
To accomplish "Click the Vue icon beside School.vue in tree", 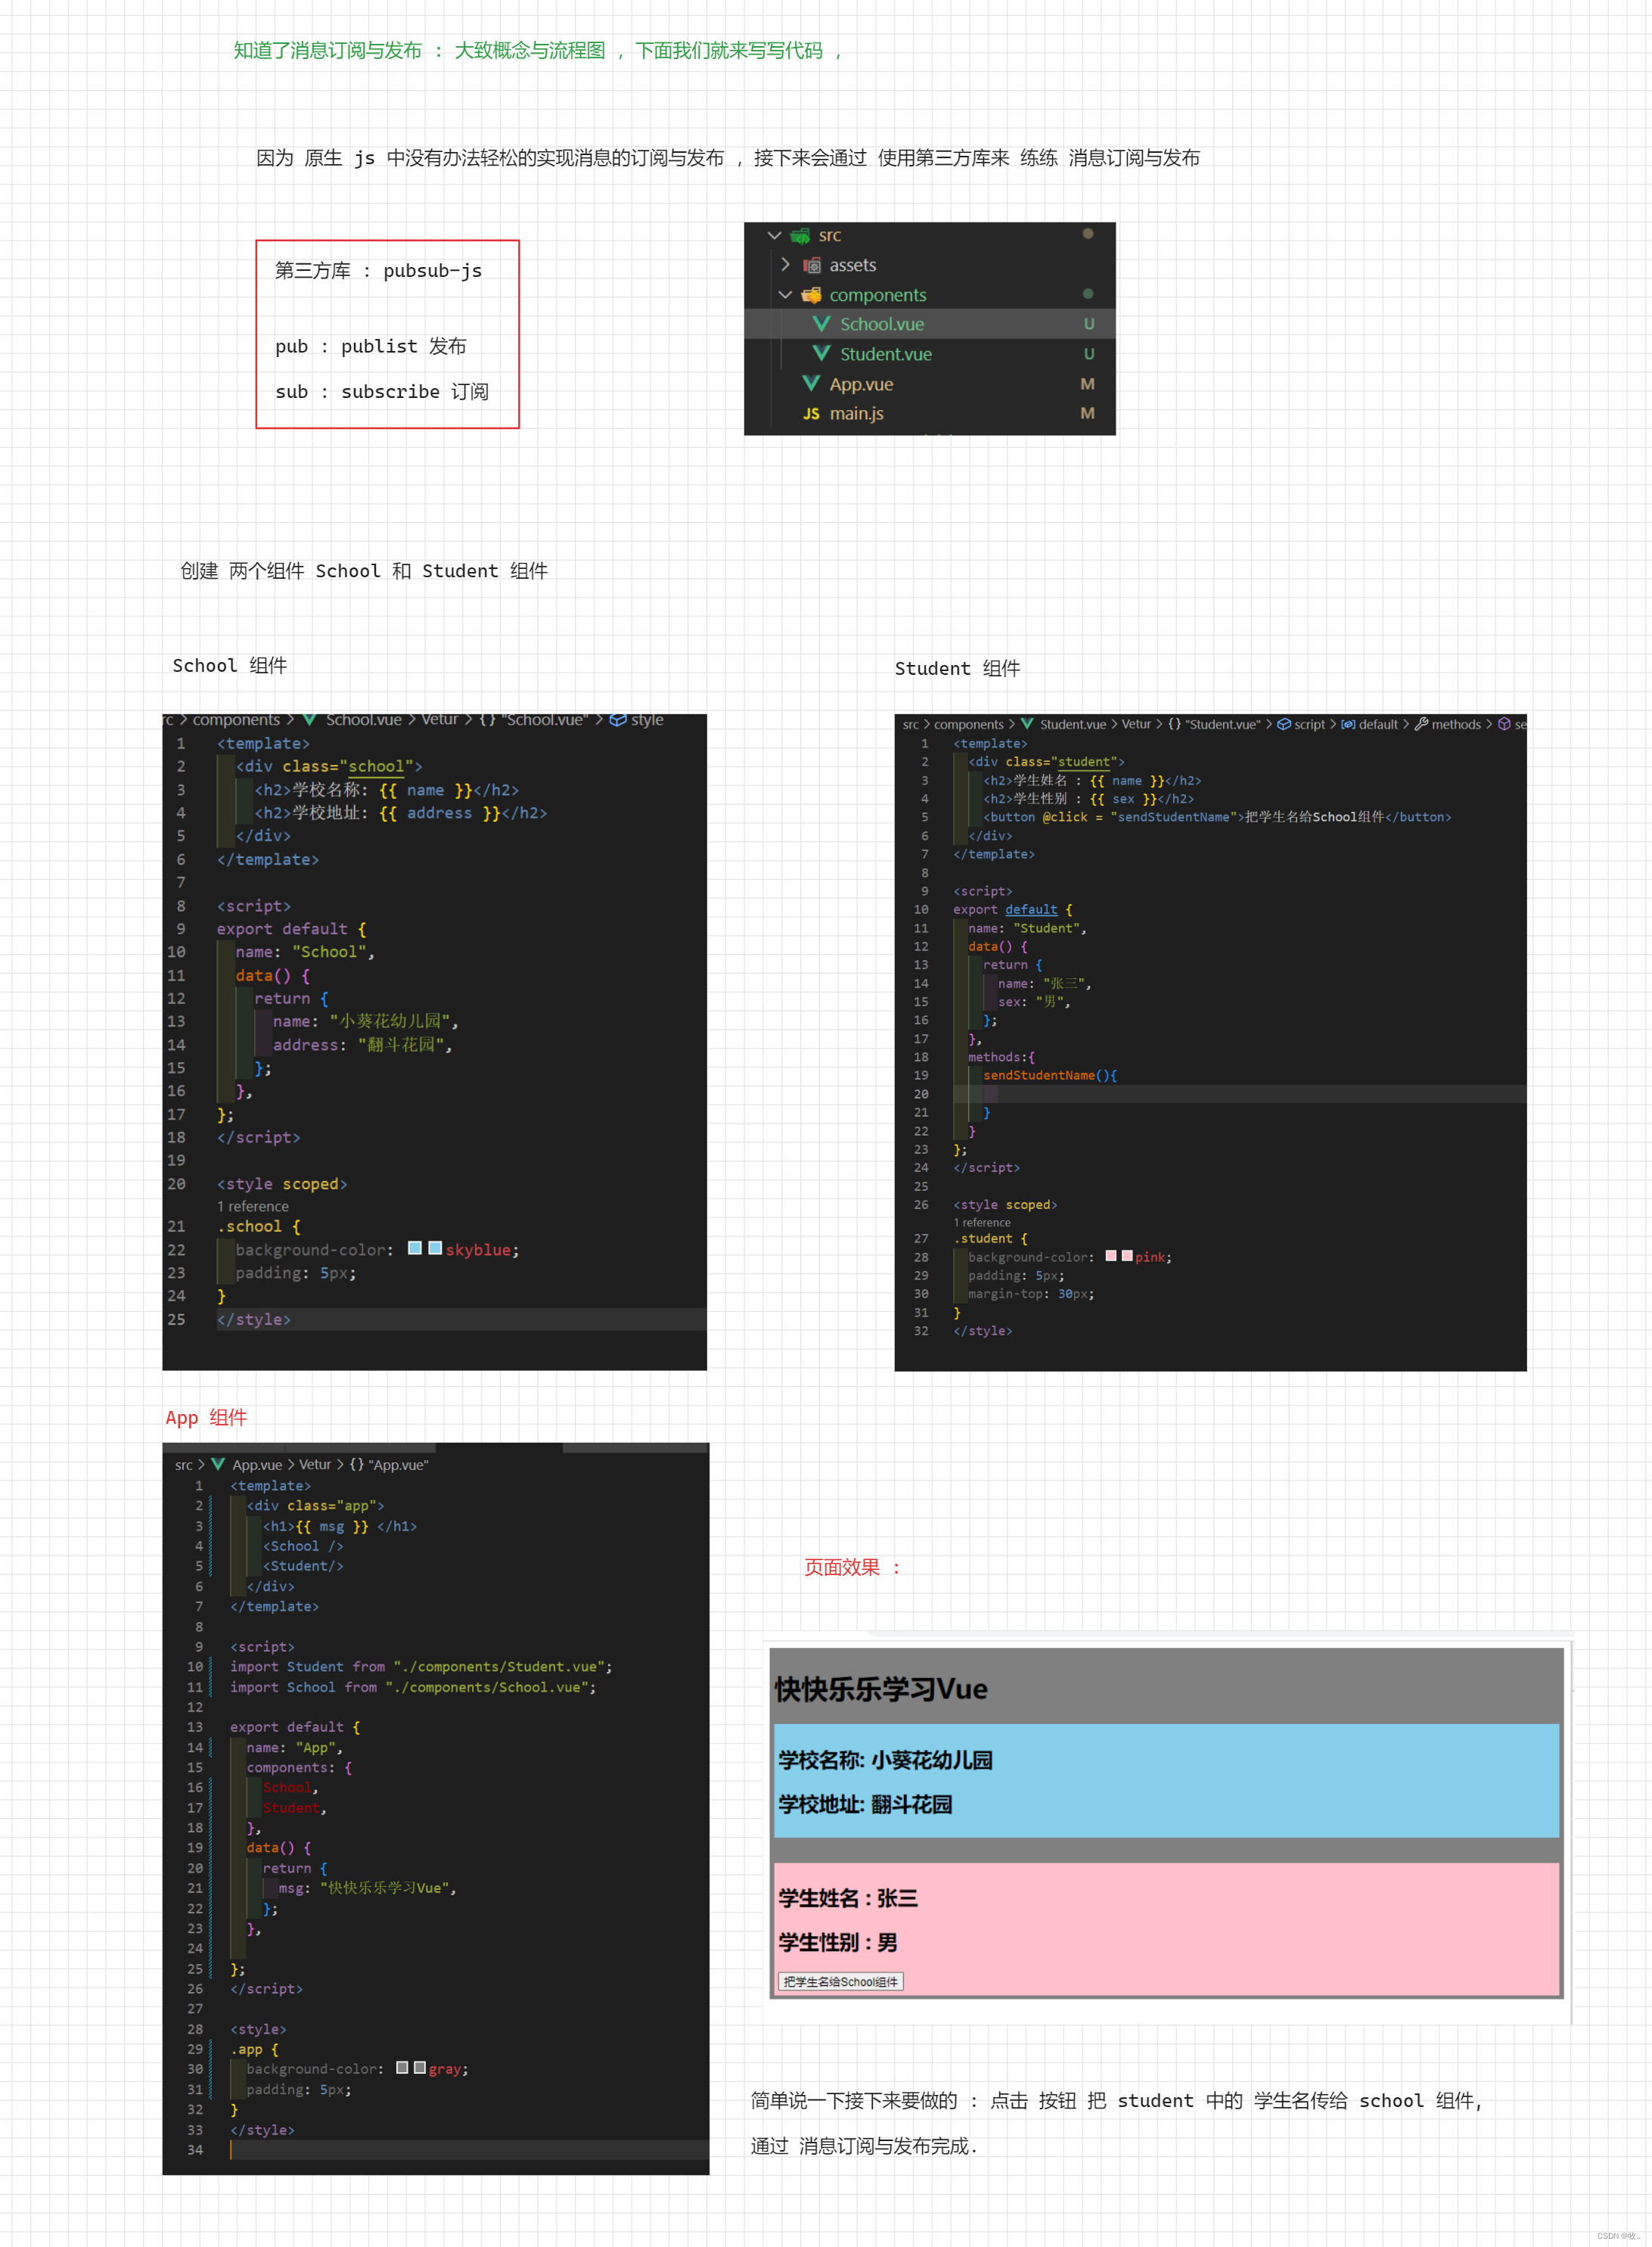I will point(822,324).
